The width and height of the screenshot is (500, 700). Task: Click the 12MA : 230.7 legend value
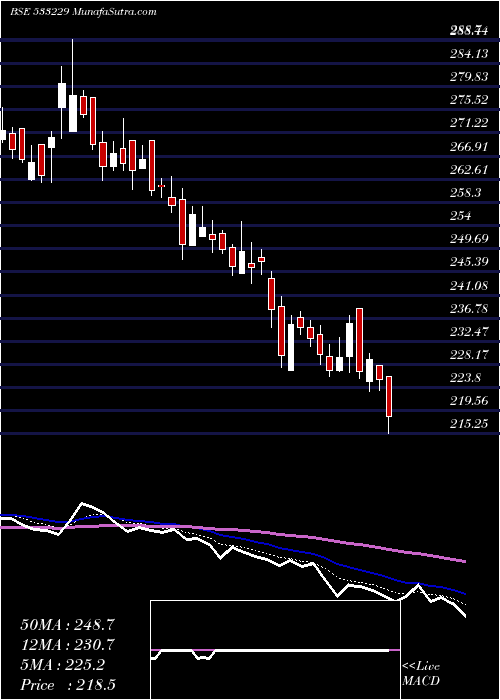pyautogui.click(x=67, y=645)
